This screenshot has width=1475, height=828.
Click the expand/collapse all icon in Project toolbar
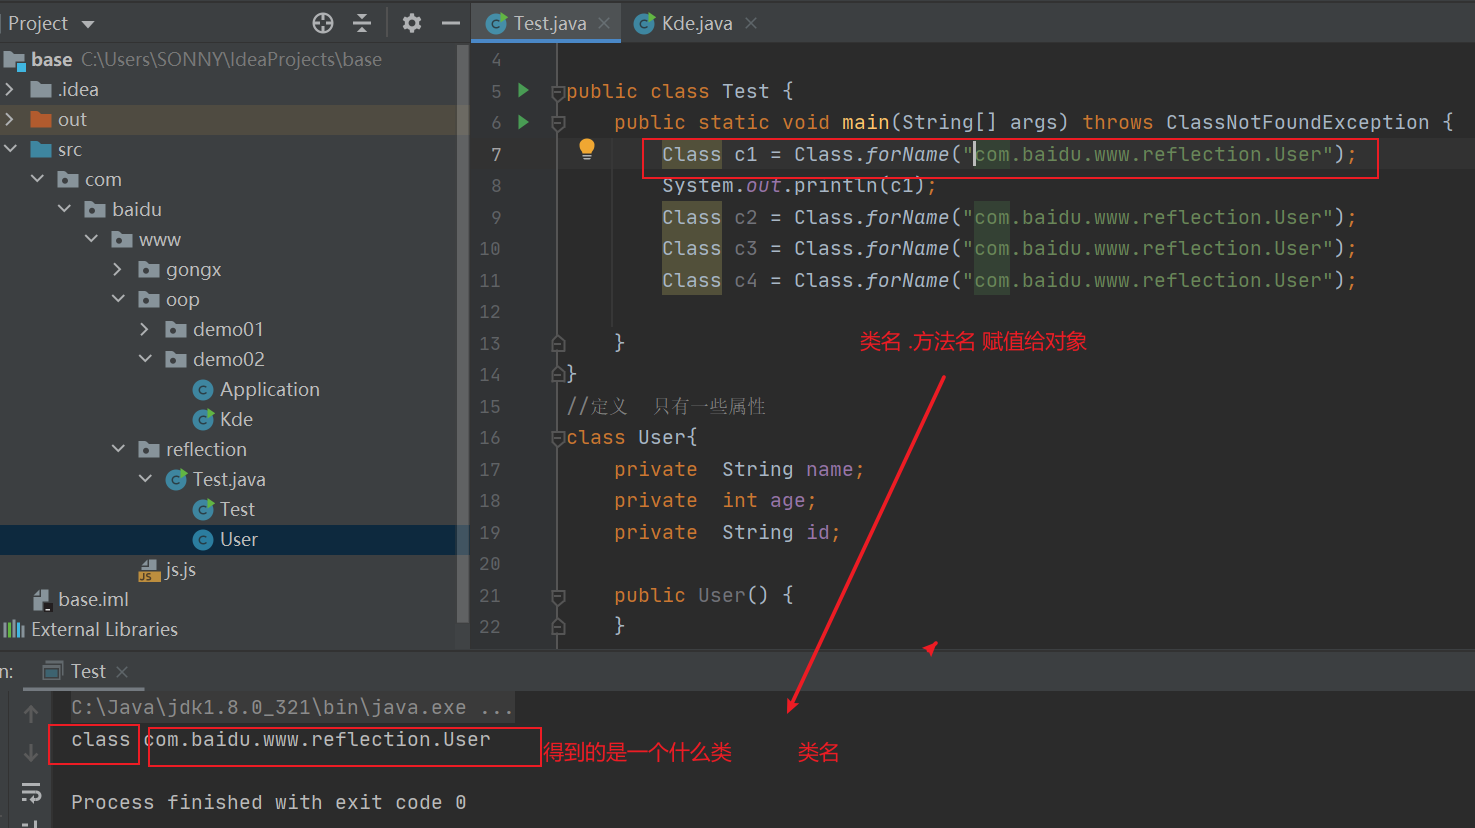pos(362,23)
